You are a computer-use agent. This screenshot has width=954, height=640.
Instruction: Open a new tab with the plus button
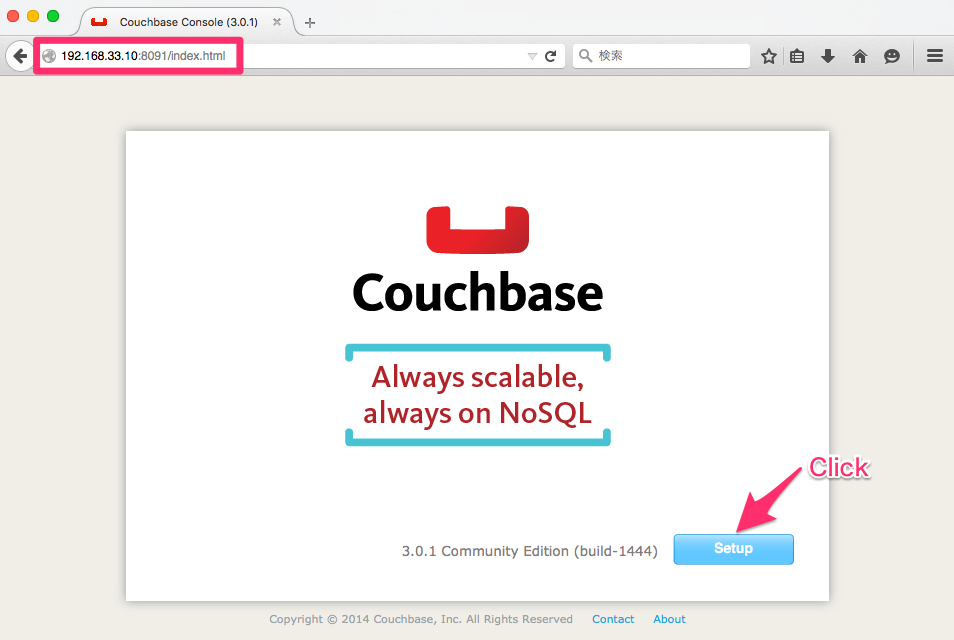pos(309,22)
